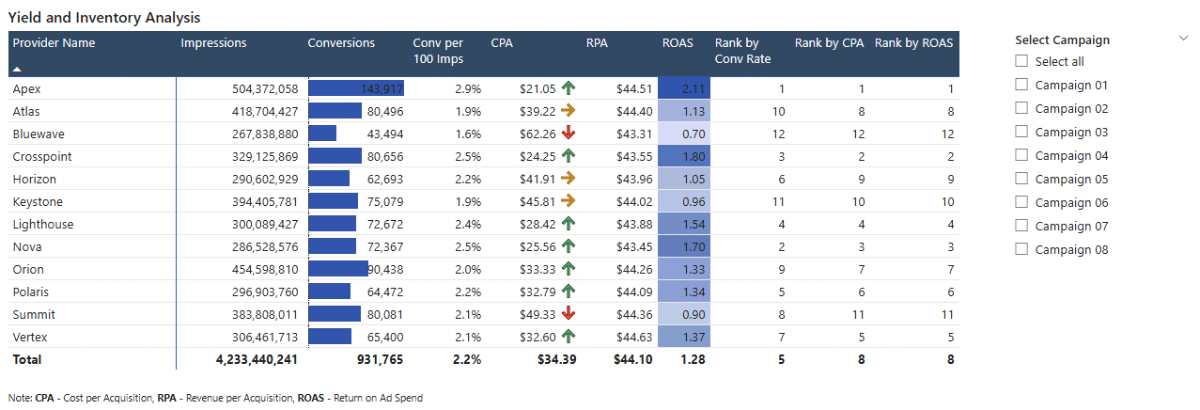This screenshot has height=410, width=1200.
Task: Click the orange arrow in Horizon row
Action: (x=569, y=179)
